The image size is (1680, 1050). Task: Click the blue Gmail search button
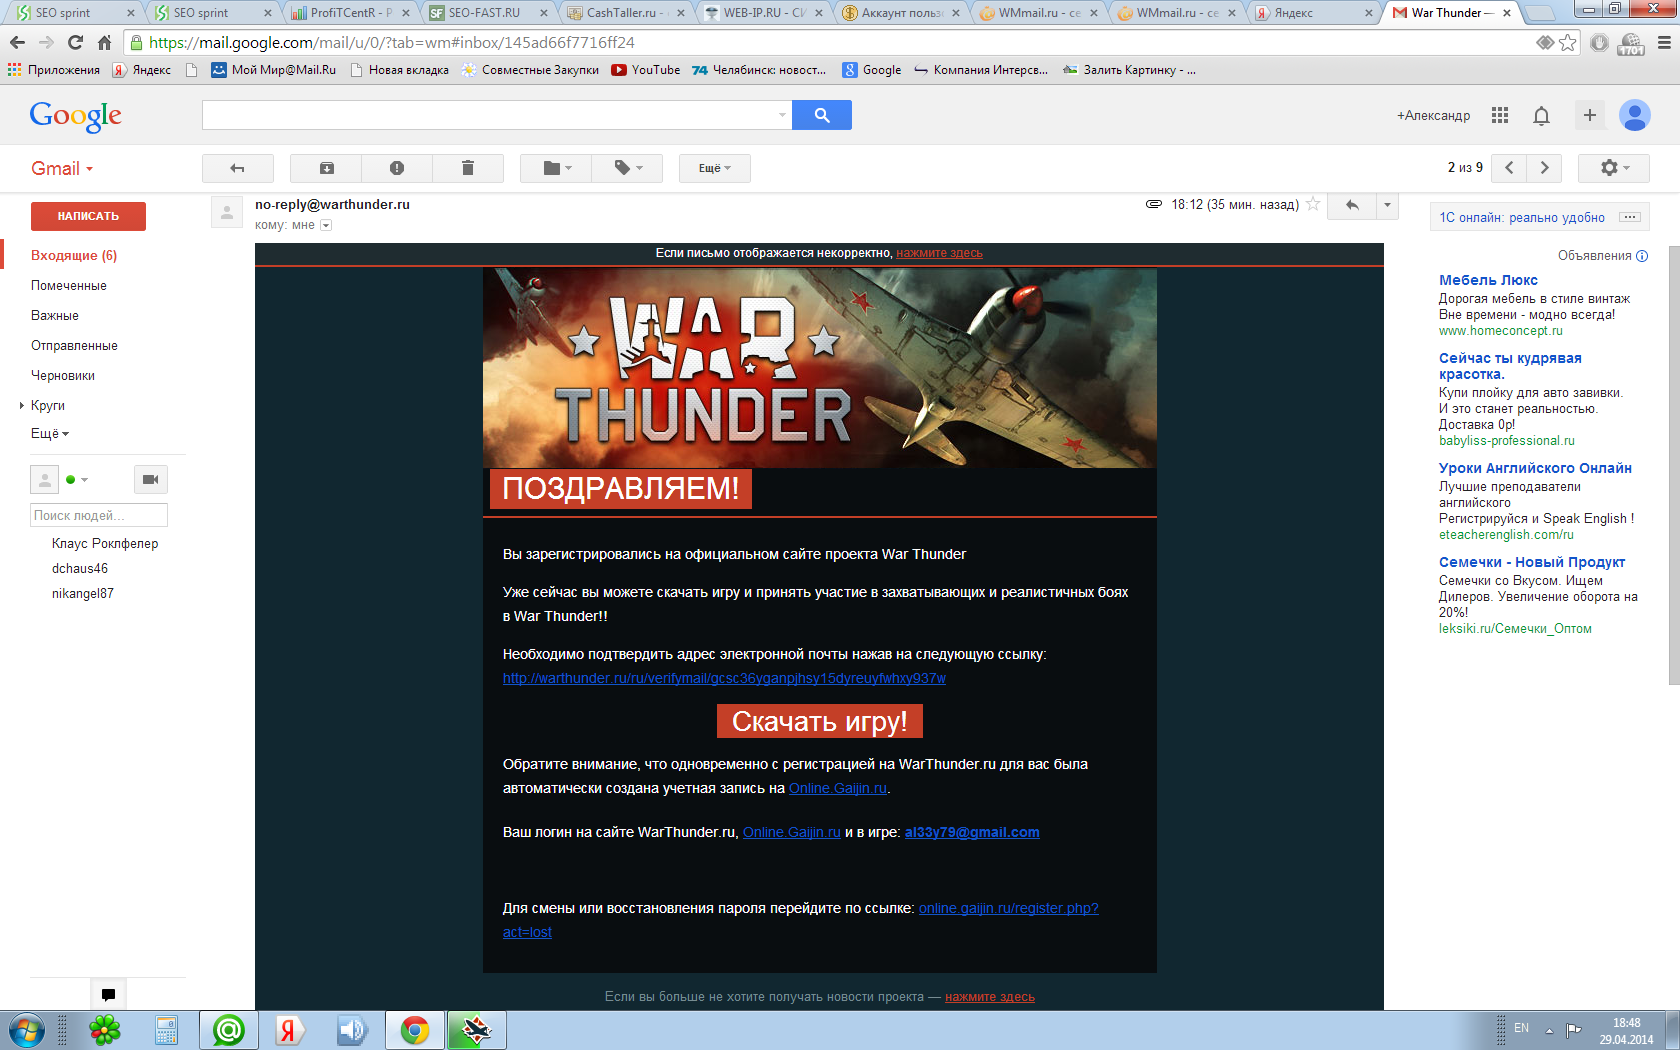[822, 115]
